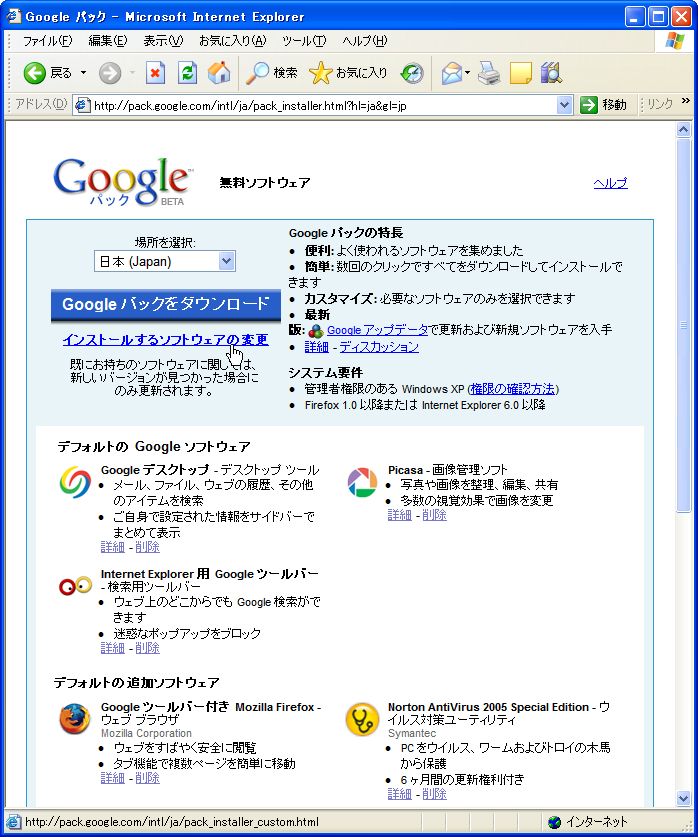Click the Mozilla Corporation vendor label

click(x=146, y=733)
